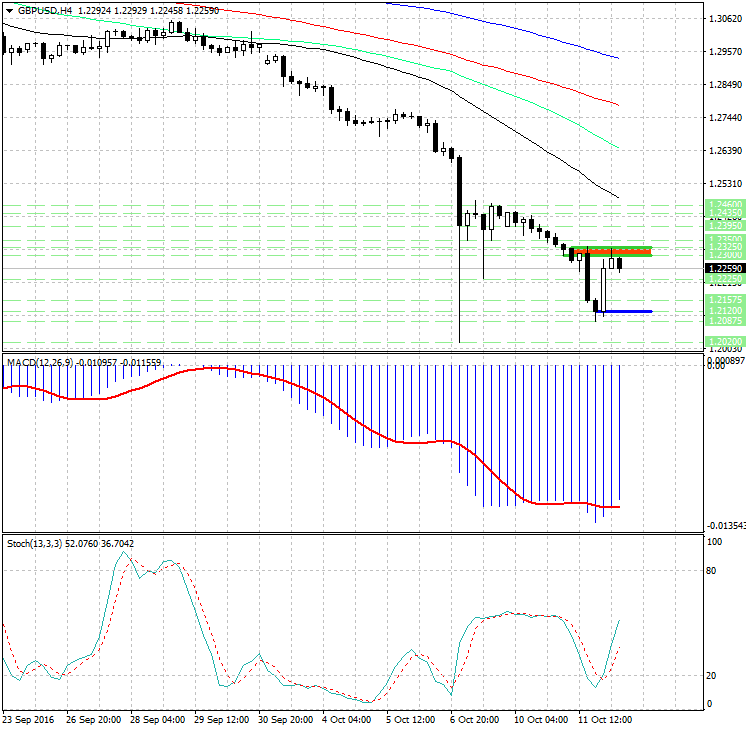Click the 23 Sep 2016 date label
Screen dimensions: 746x731
click(x=29, y=720)
